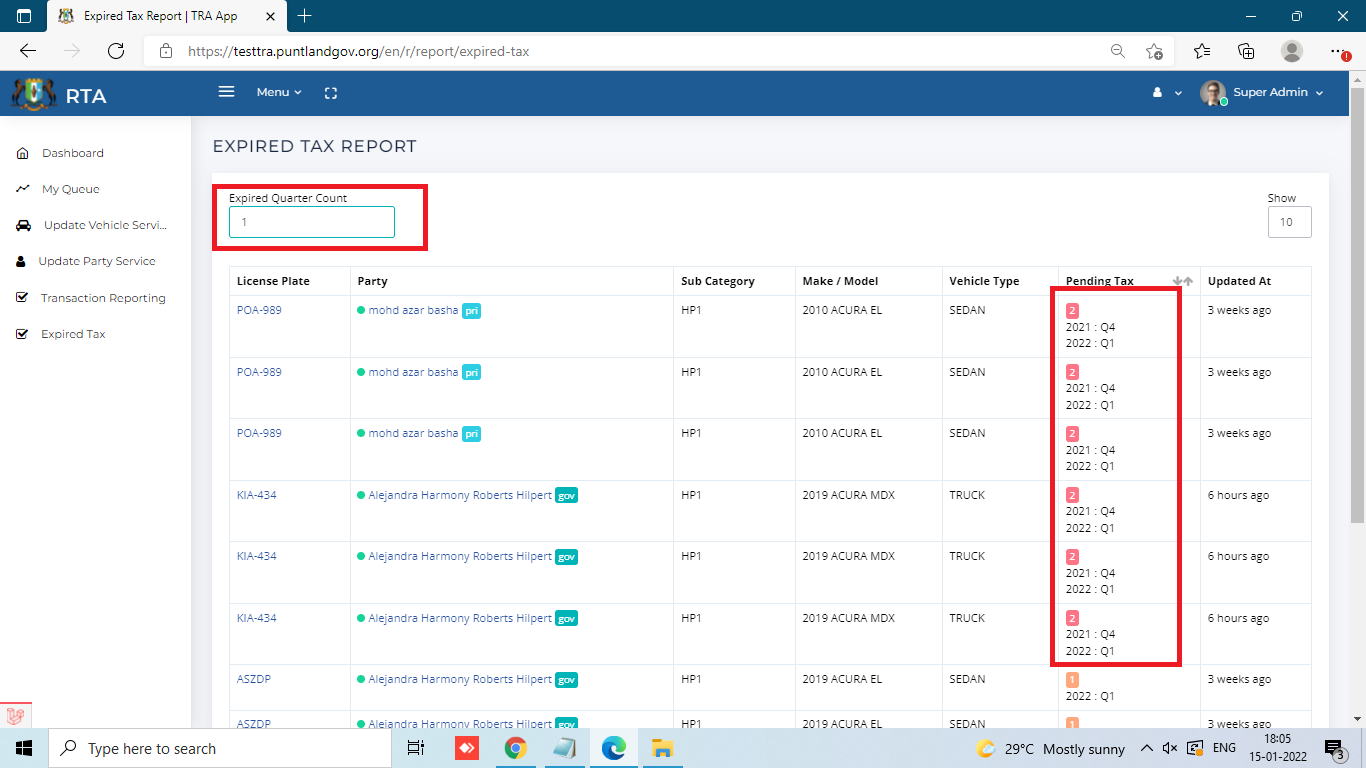
Task: Select Expired Tax in the sidebar
Action: coord(73,334)
